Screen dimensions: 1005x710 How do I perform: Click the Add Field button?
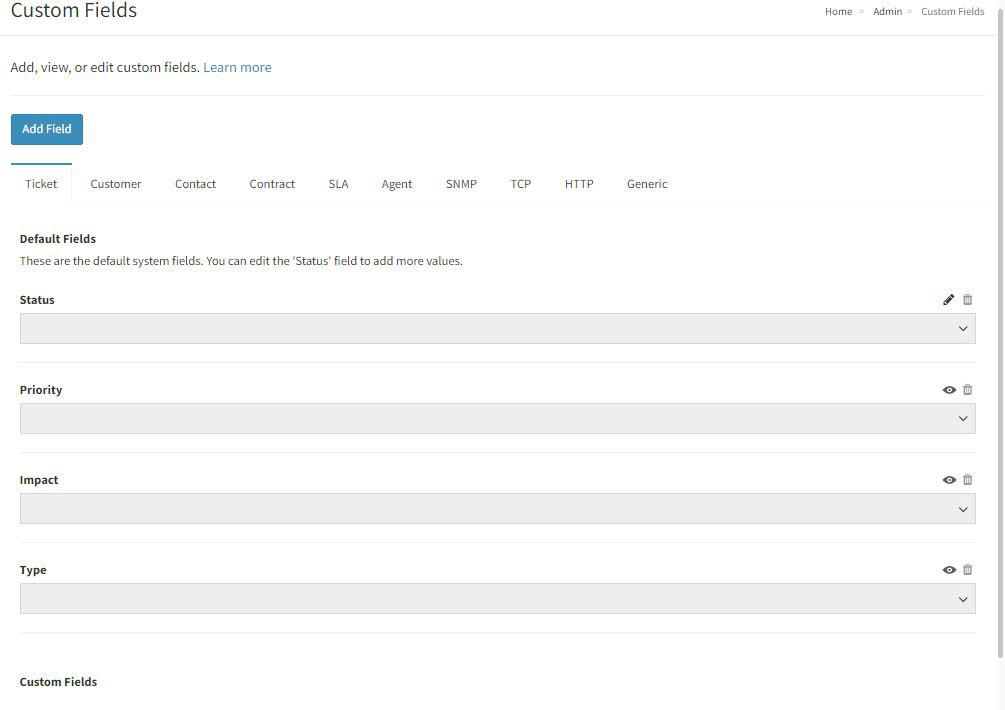click(47, 129)
